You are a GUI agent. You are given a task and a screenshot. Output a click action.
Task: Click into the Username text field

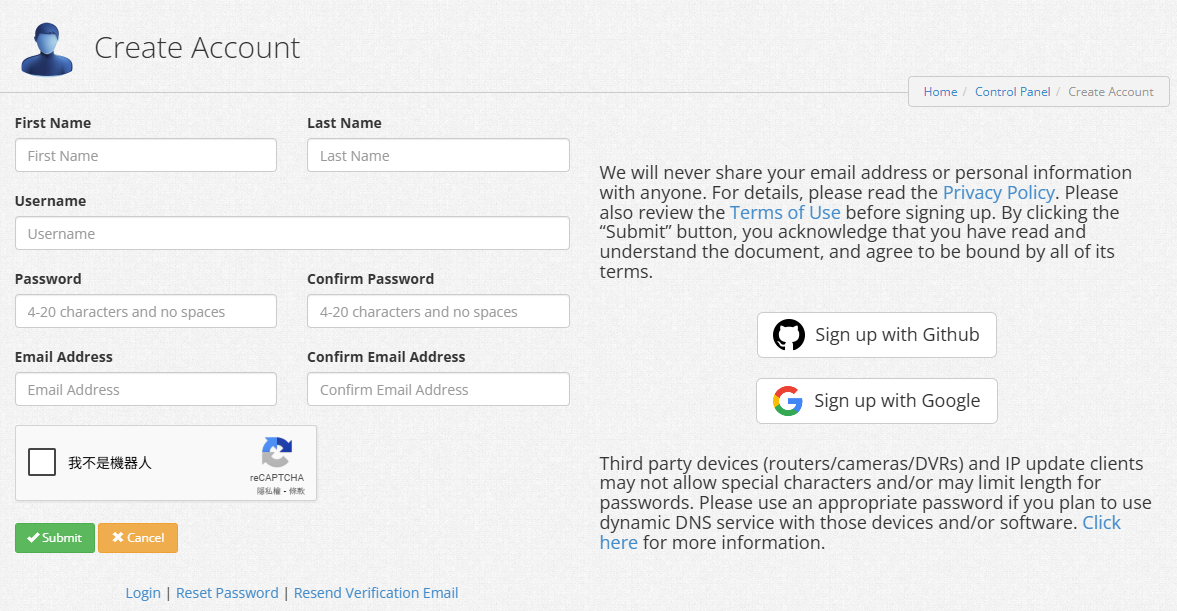[x=292, y=234]
